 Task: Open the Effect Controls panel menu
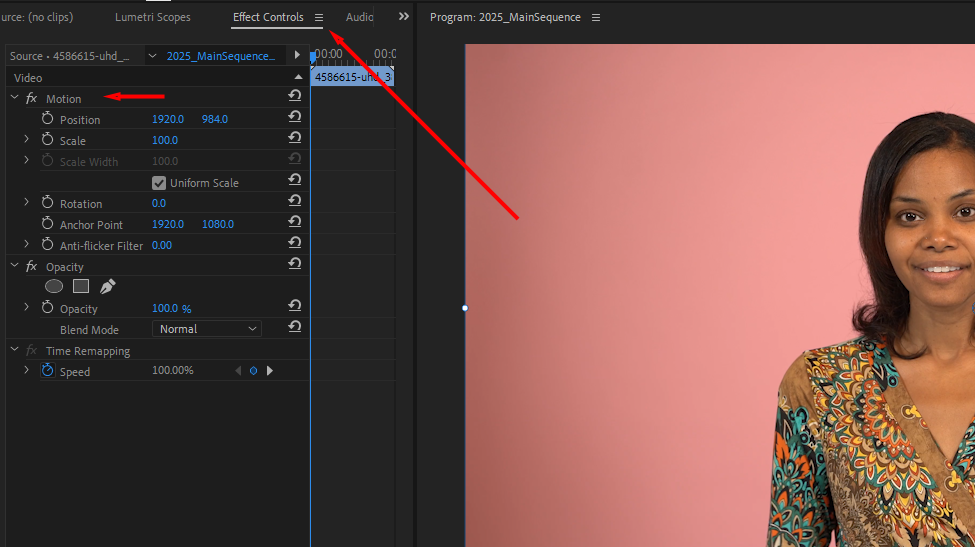319,18
